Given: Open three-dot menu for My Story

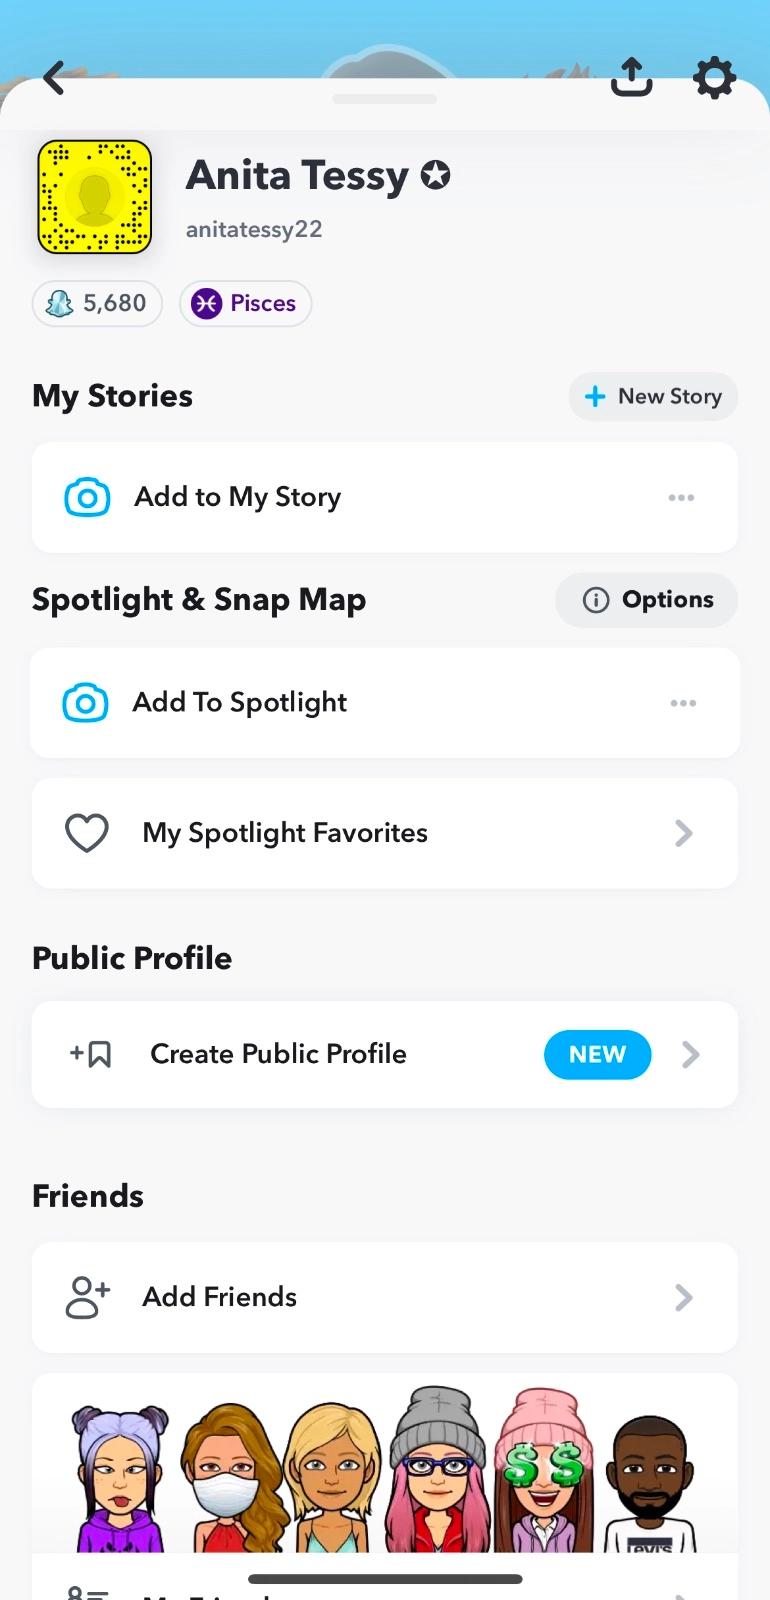Looking at the screenshot, I should (x=681, y=497).
